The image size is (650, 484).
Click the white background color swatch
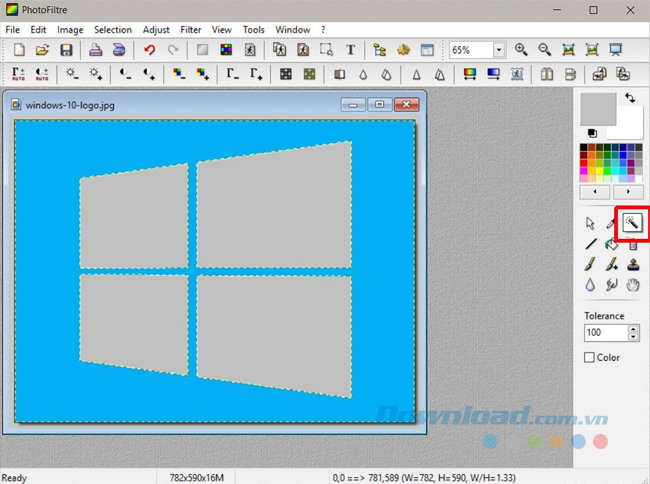[x=628, y=125]
